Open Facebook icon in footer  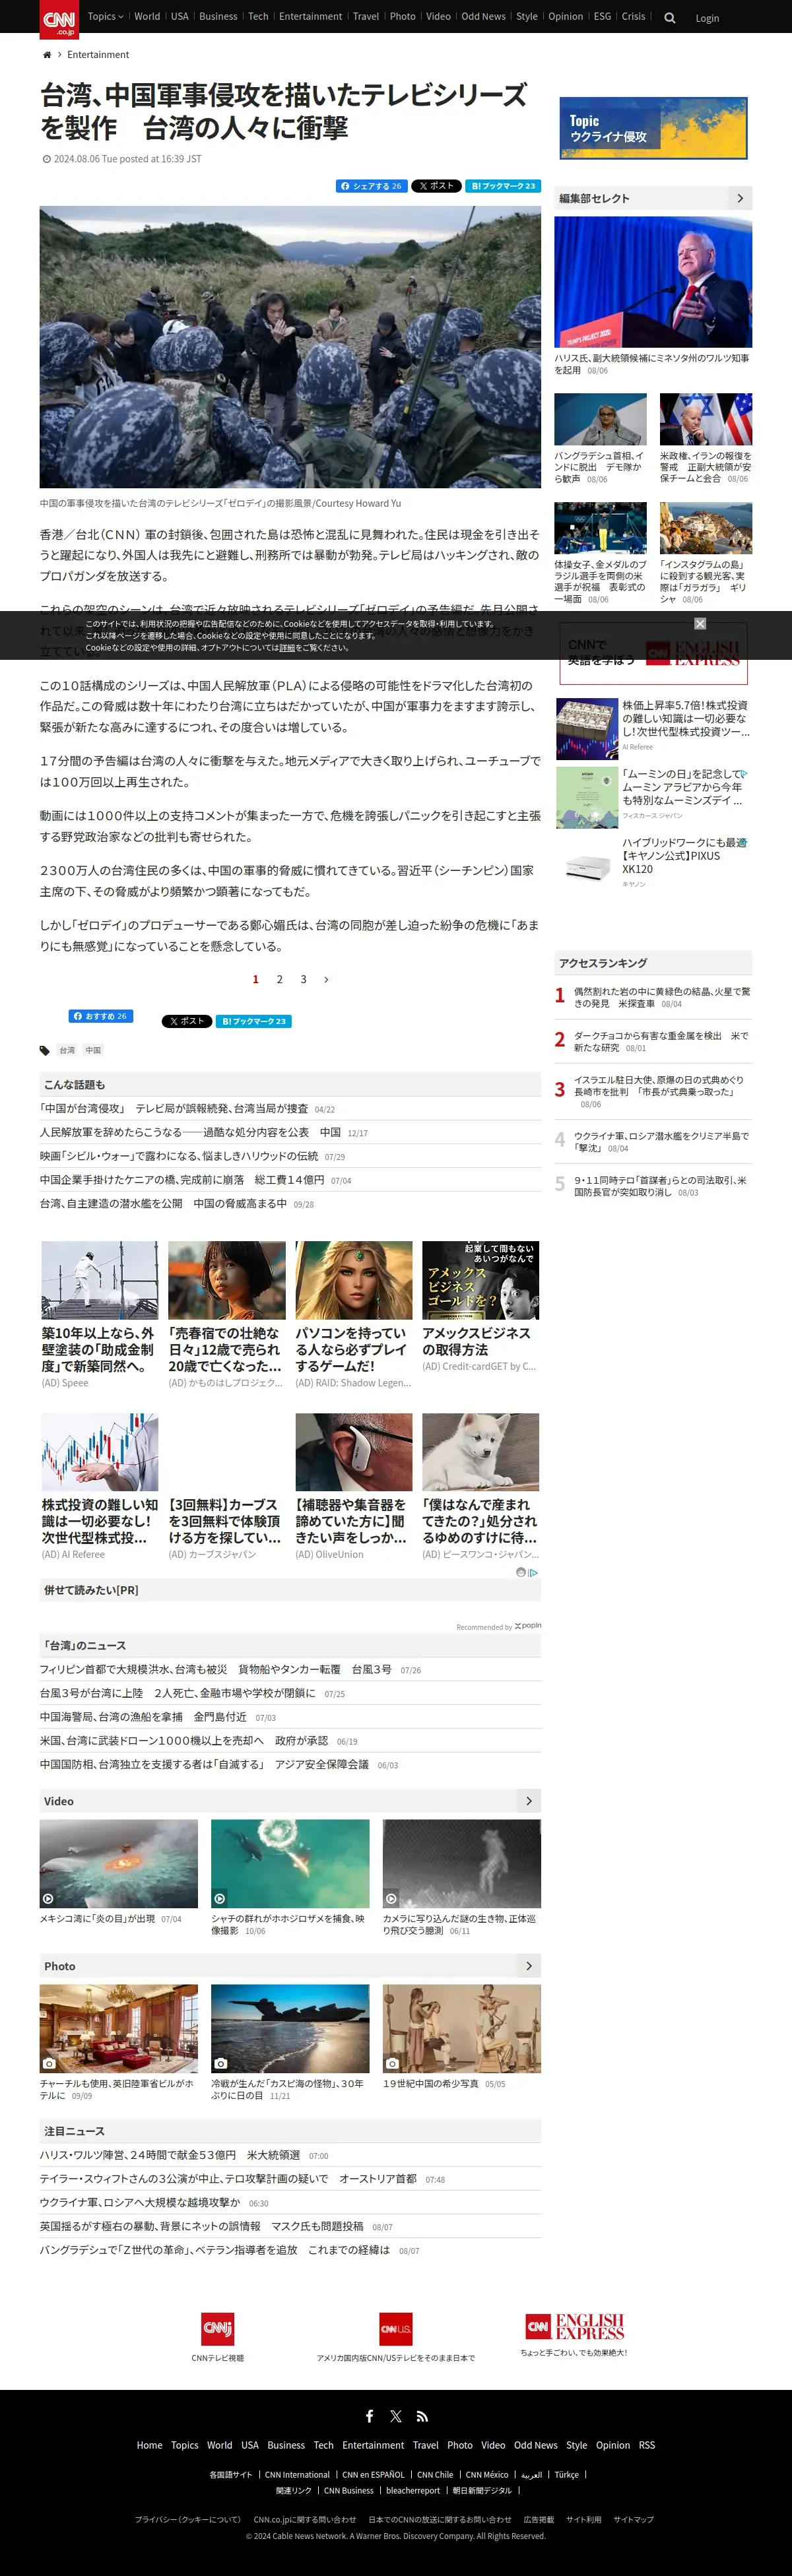[x=369, y=2416]
